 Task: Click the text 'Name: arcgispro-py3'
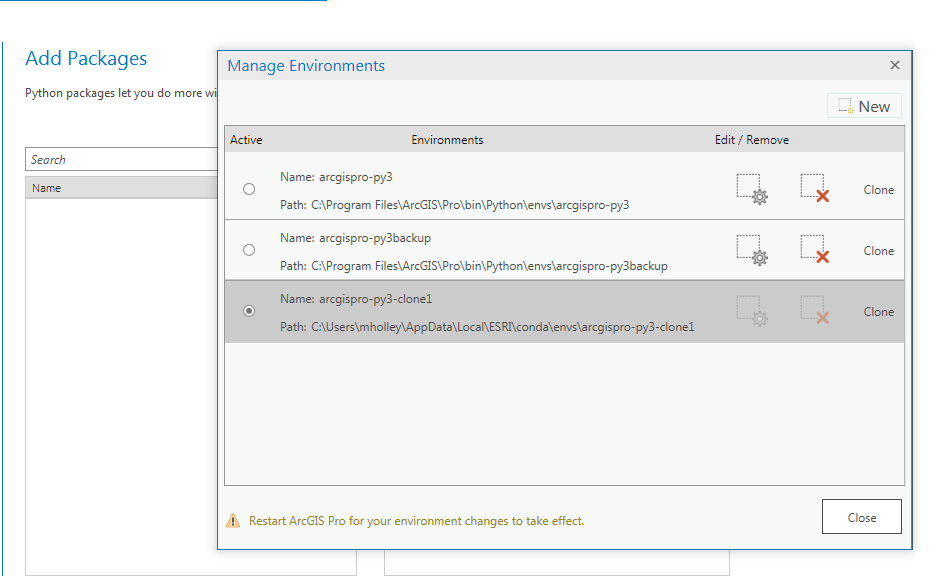[336, 177]
